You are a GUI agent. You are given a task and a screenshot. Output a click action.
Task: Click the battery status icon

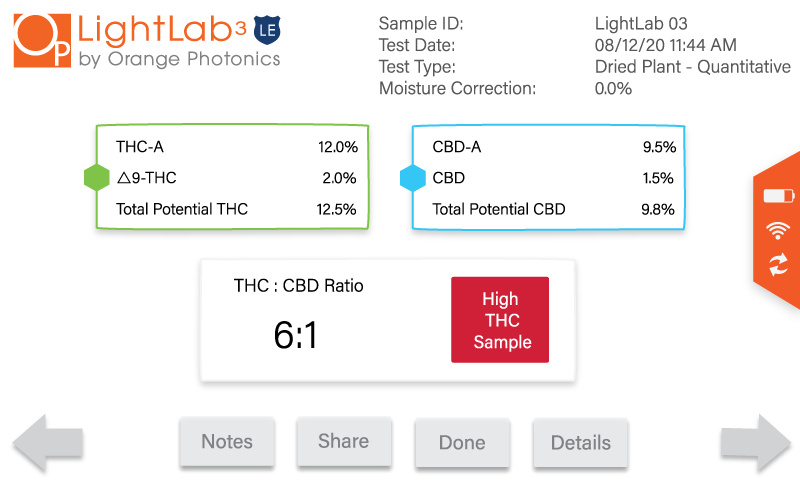[x=779, y=196]
